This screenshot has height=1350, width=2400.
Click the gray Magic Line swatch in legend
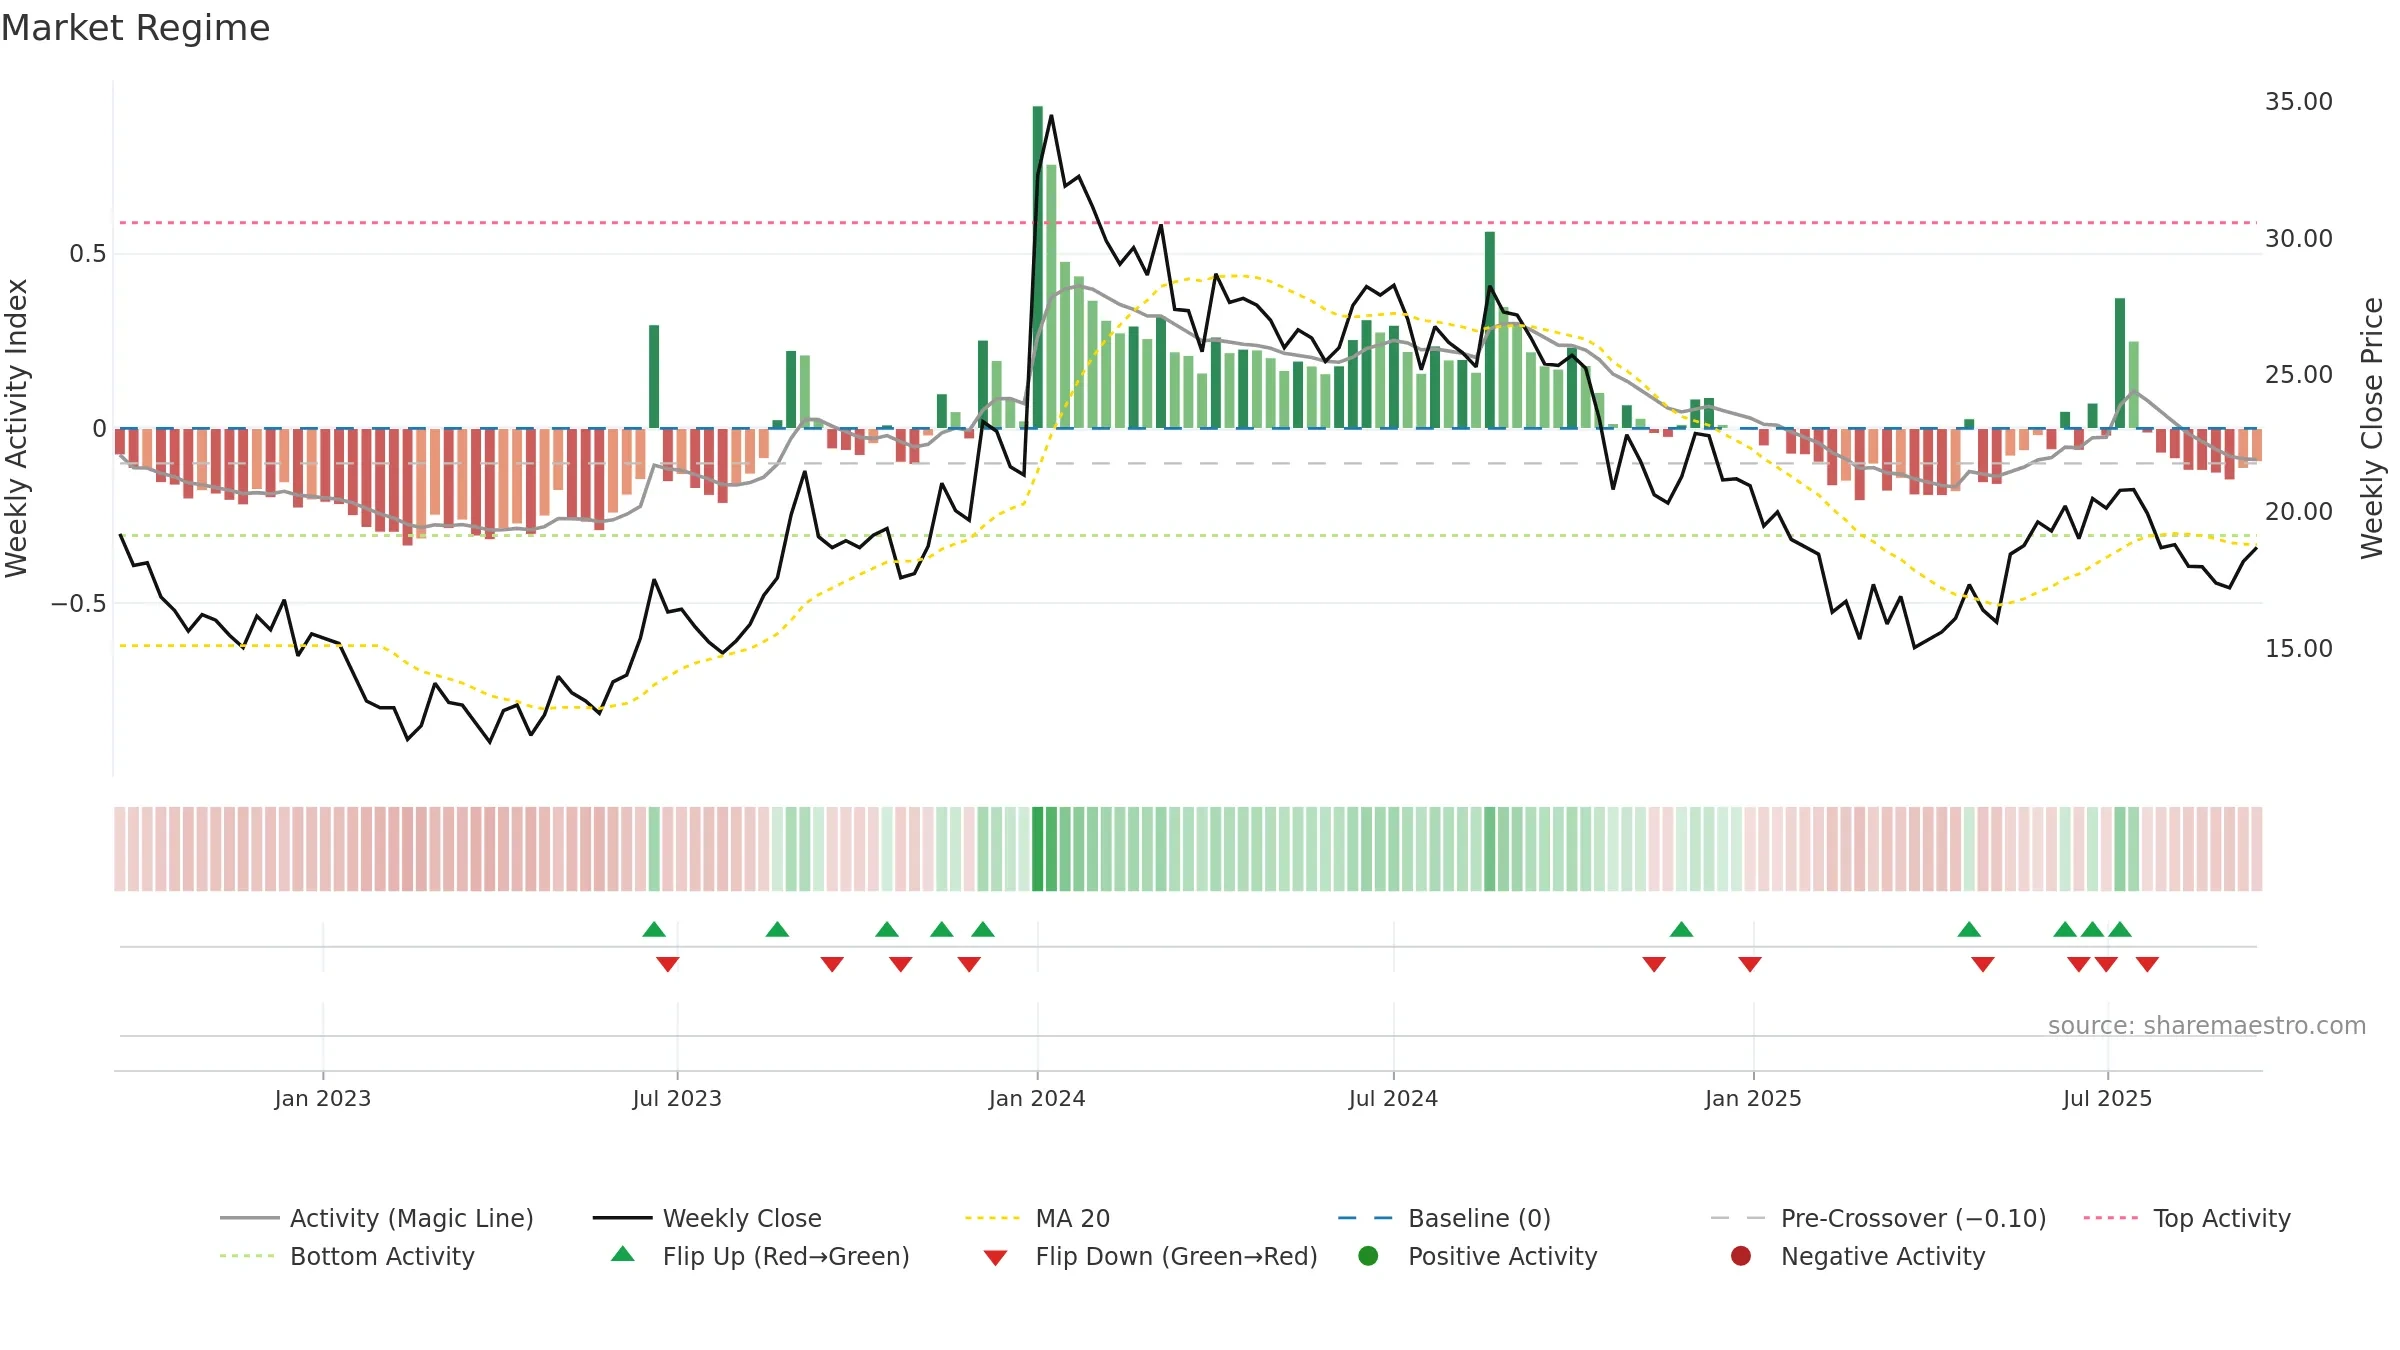click(249, 1218)
